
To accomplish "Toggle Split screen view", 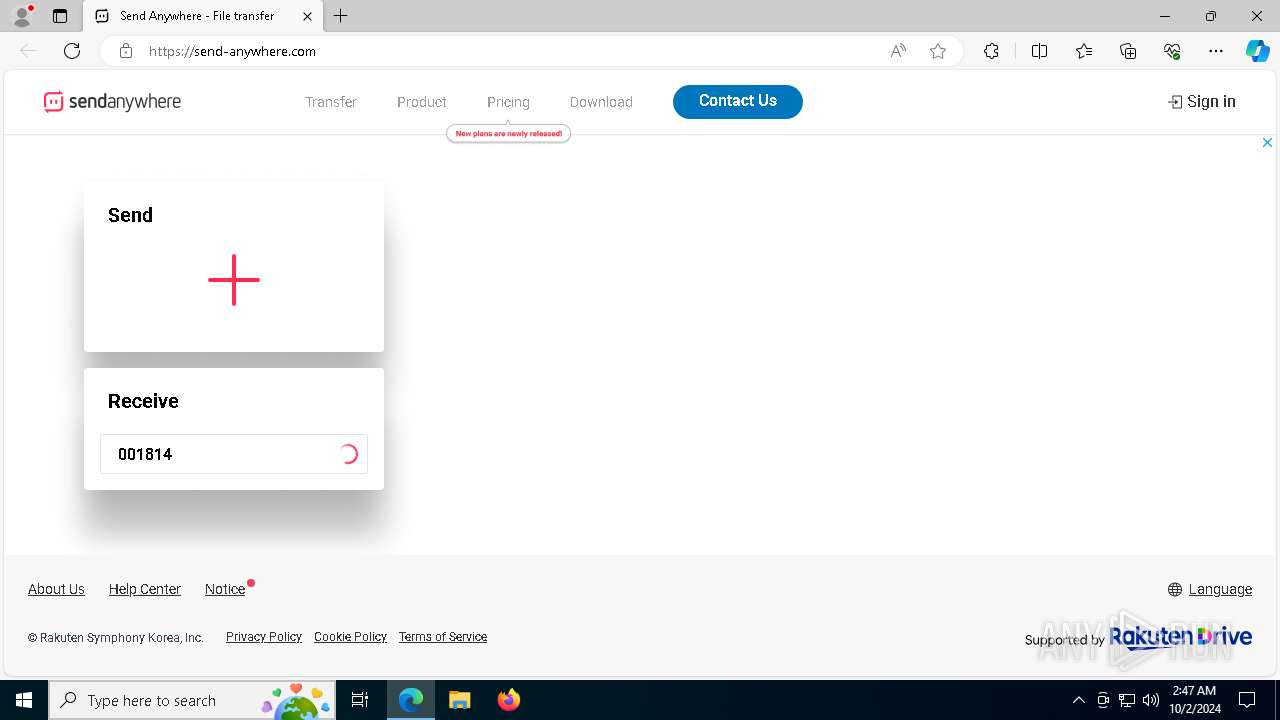I will 1039,51.
